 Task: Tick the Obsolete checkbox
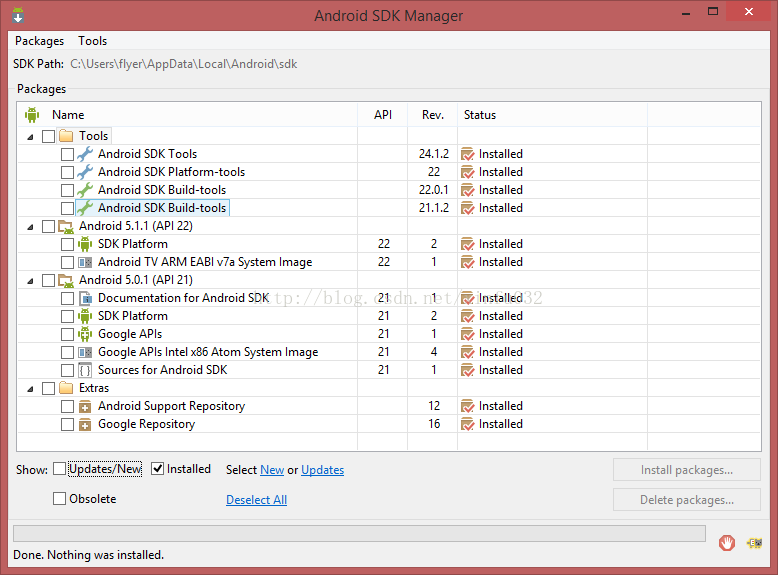click(x=60, y=499)
